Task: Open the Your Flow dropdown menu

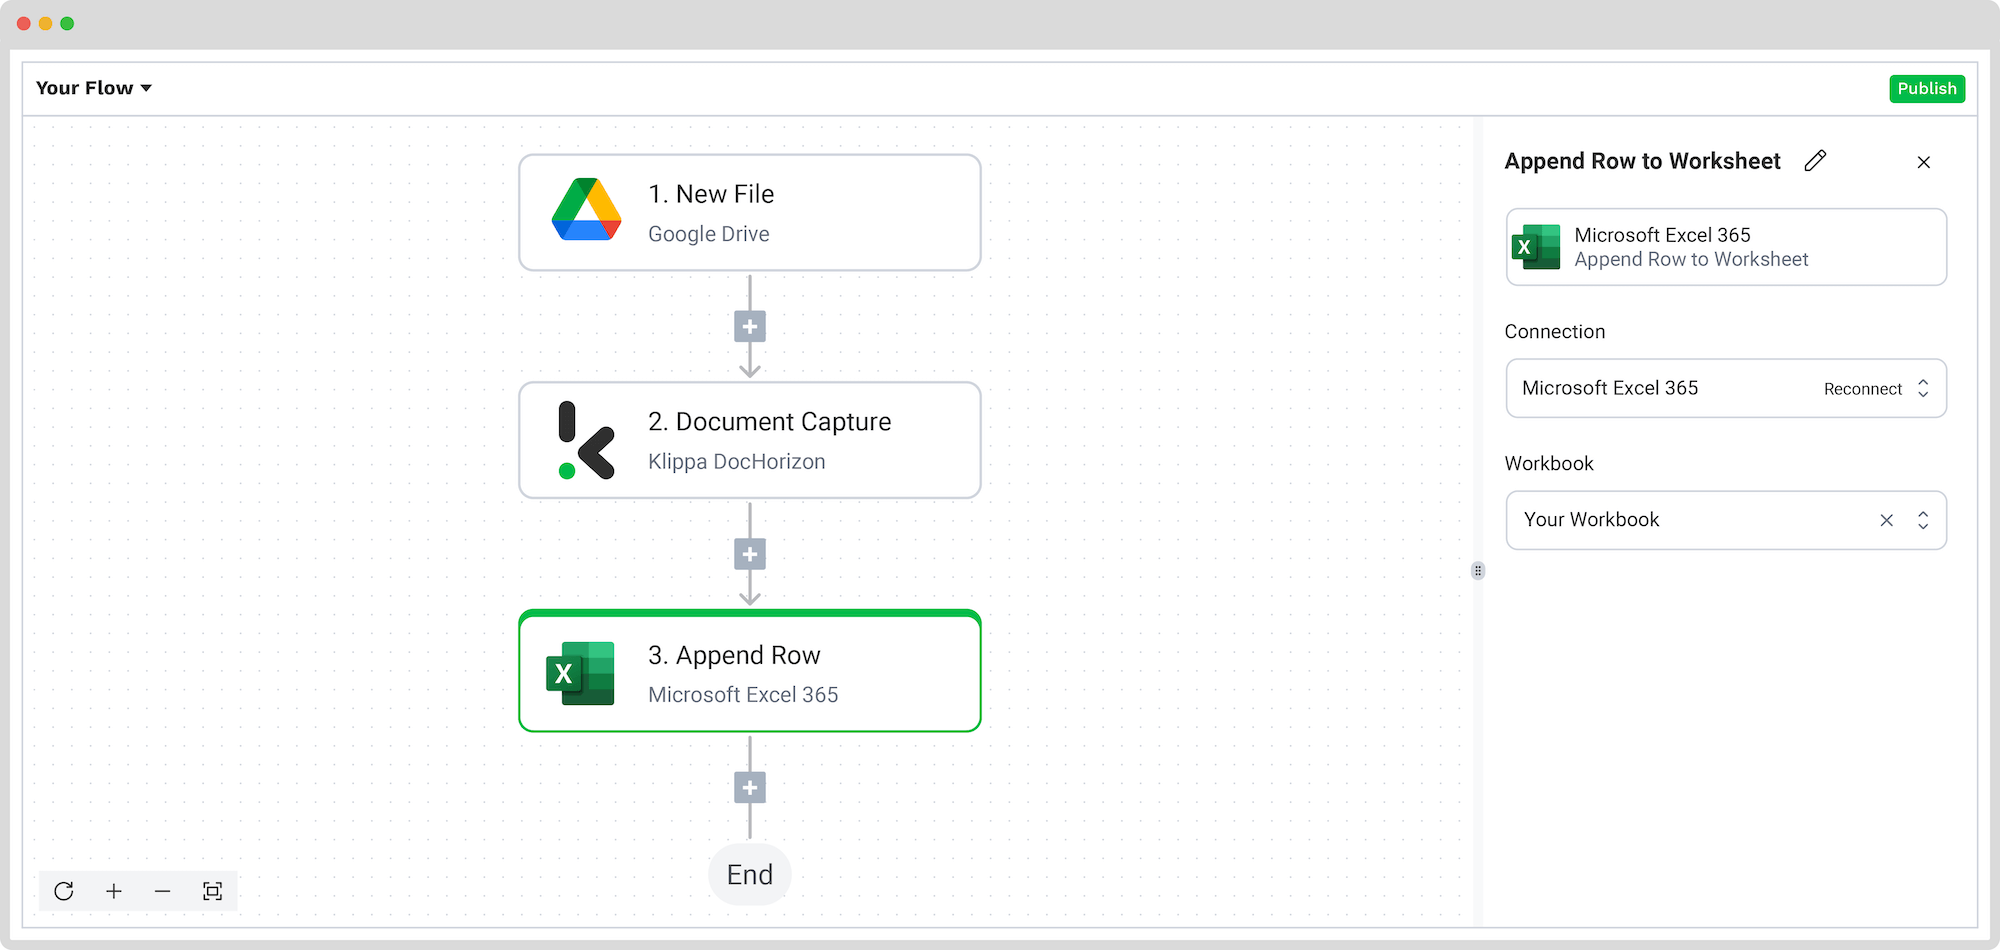Action: click(x=94, y=88)
